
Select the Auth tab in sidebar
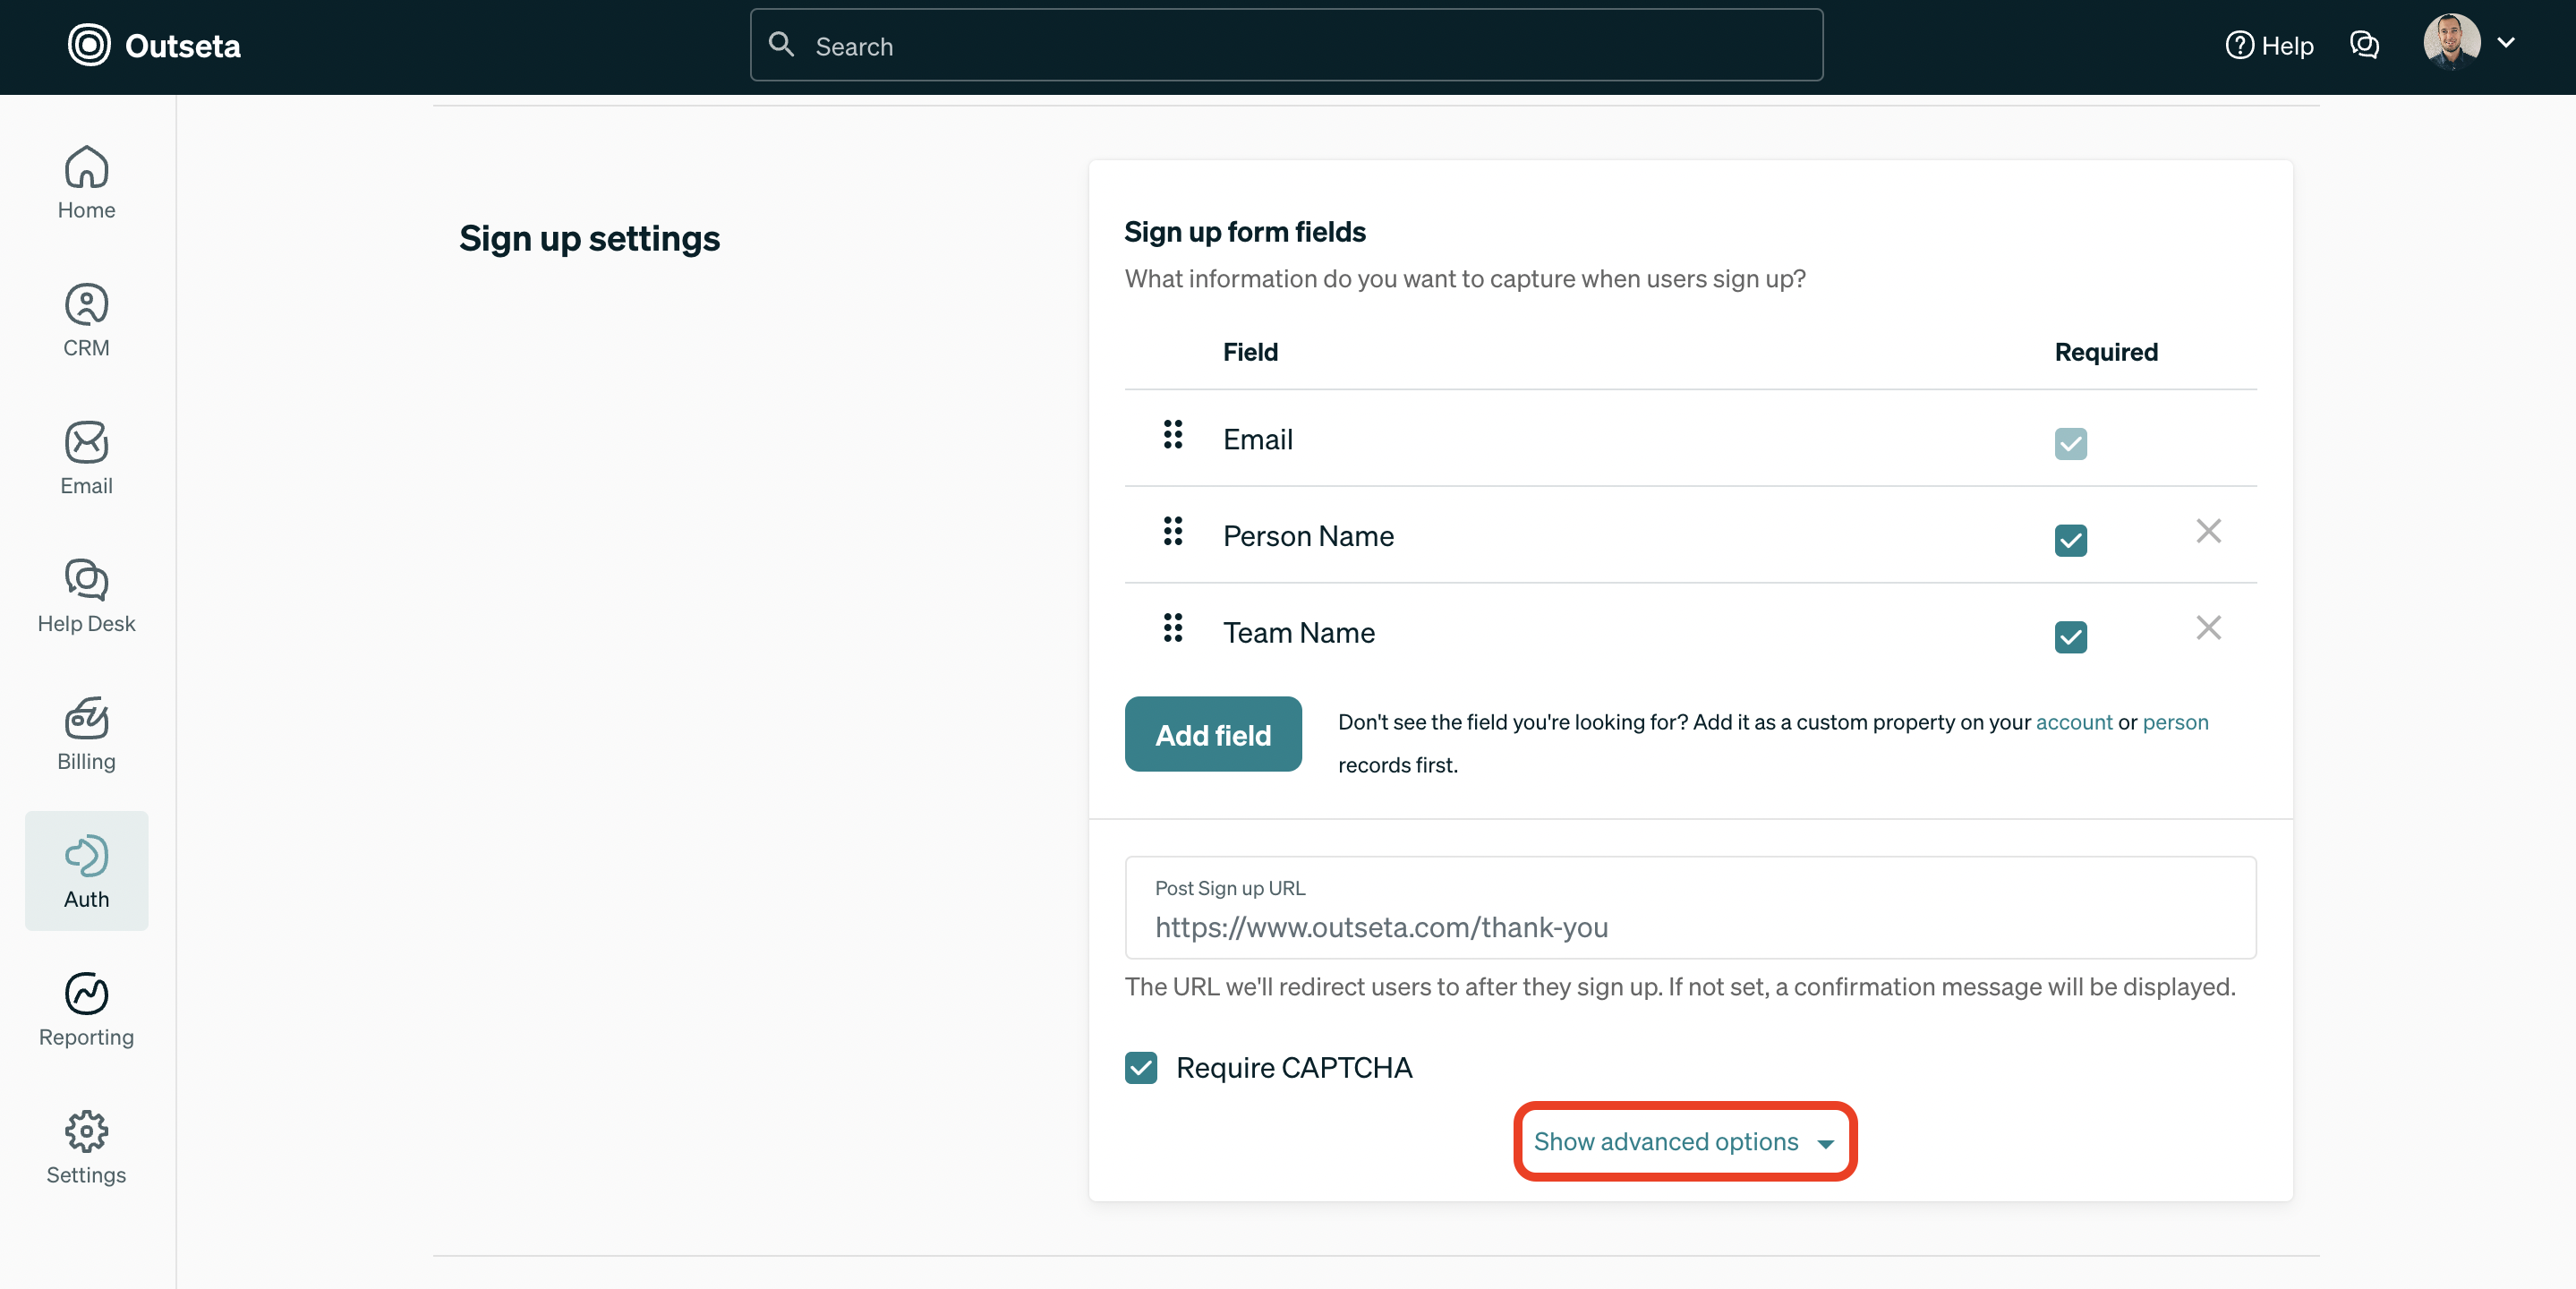[86, 871]
